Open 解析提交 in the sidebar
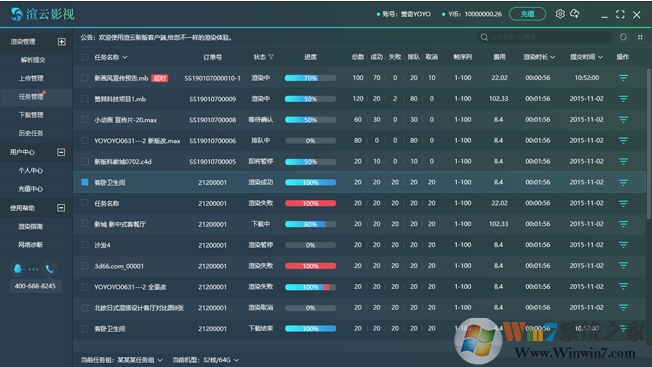652x367 pixels. 33,60
